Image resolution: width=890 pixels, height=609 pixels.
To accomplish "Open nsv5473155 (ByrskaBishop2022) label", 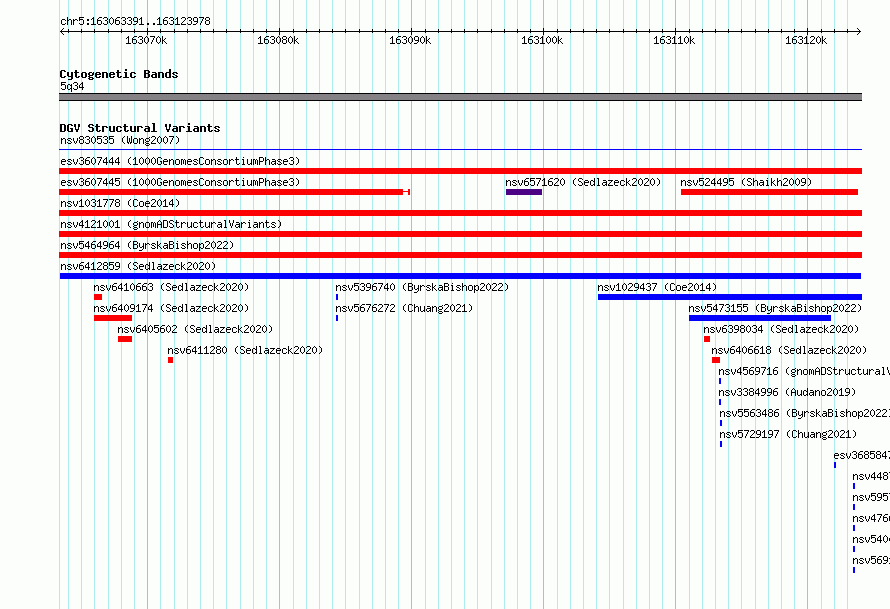I will [775, 308].
